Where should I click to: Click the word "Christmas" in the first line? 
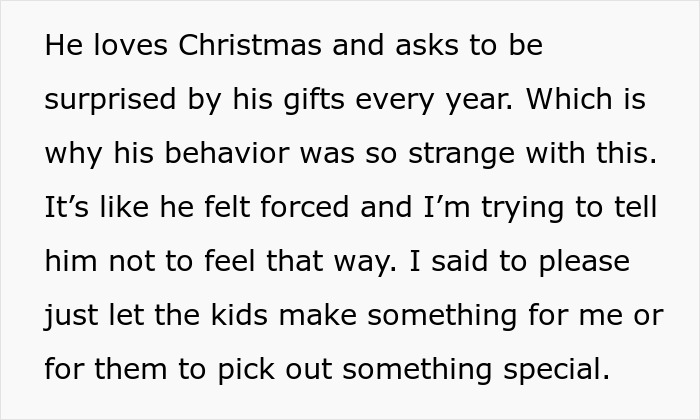(250, 45)
